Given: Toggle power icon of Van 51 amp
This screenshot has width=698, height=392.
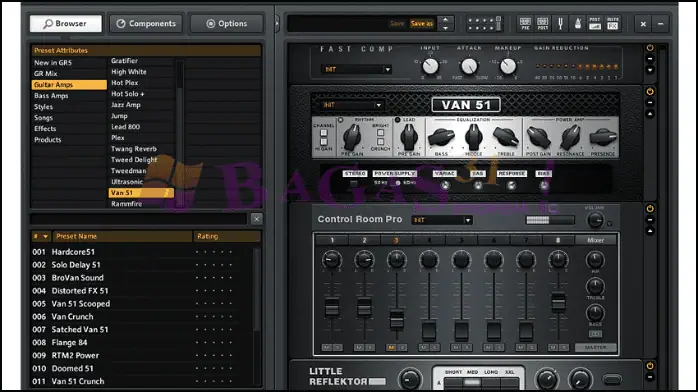Looking at the screenshot, I should [x=650, y=91].
